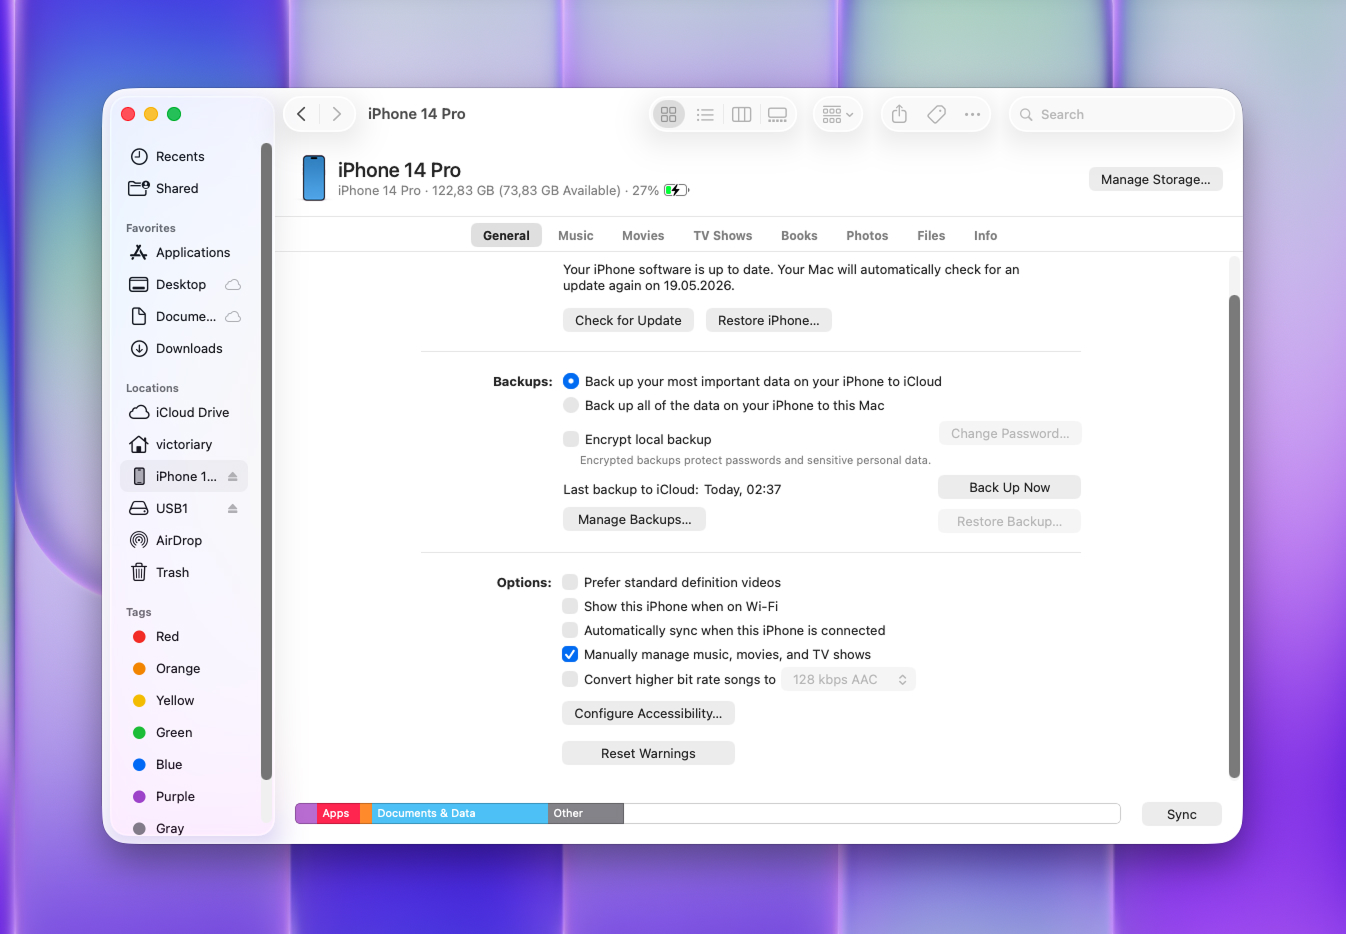
Task: Select the Red tag
Action: pyautogui.click(x=184, y=637)
